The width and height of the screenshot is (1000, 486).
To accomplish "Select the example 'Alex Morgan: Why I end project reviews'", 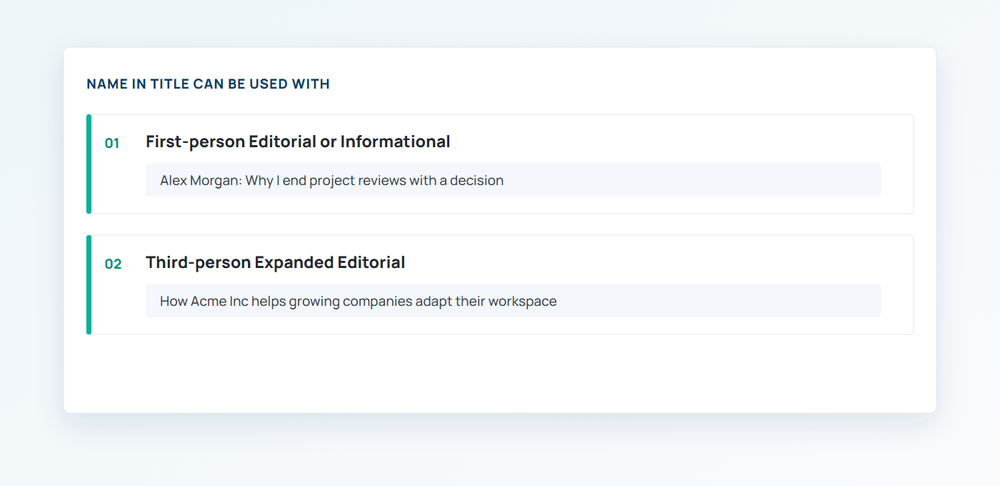I will (x=513, y=180).
